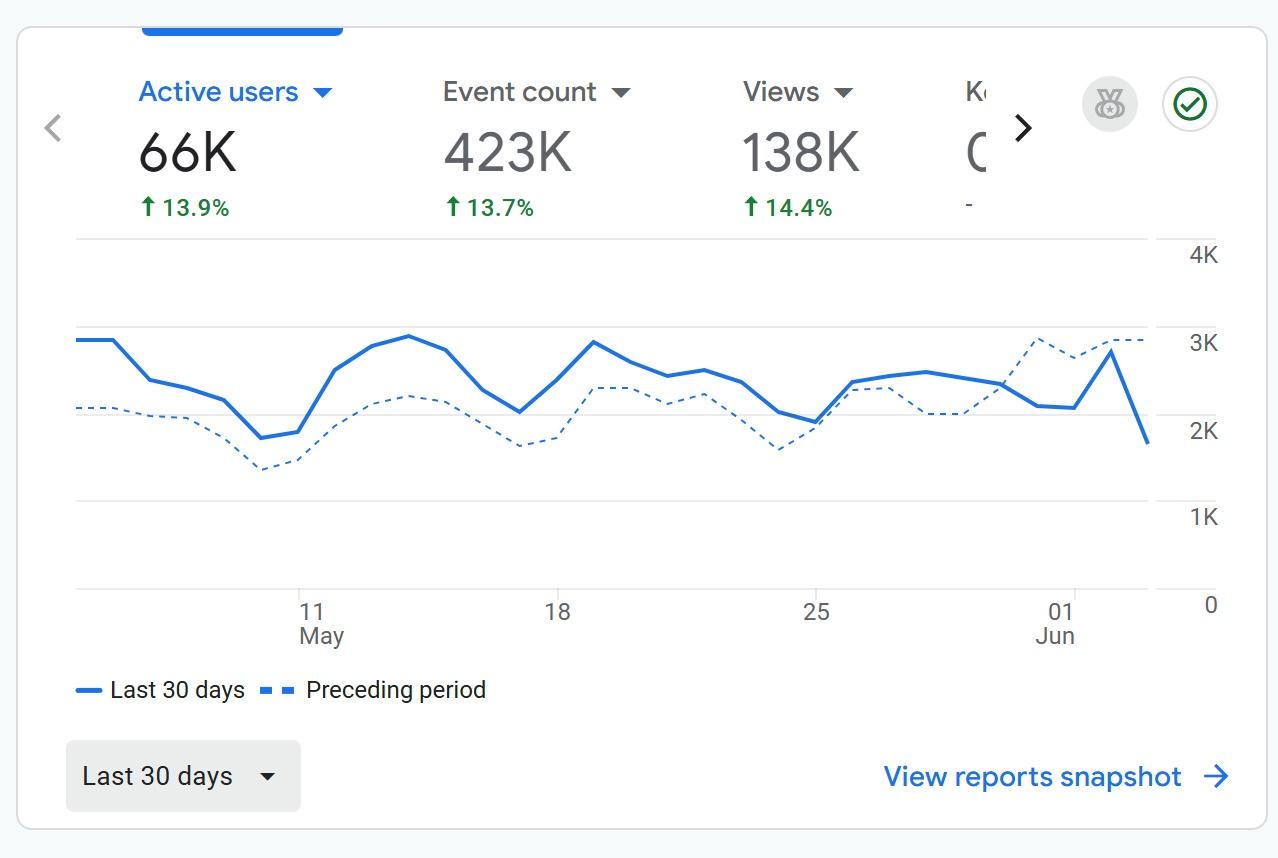
Task: Click the 13.9% active users change
Action: (x=185, y=208)
